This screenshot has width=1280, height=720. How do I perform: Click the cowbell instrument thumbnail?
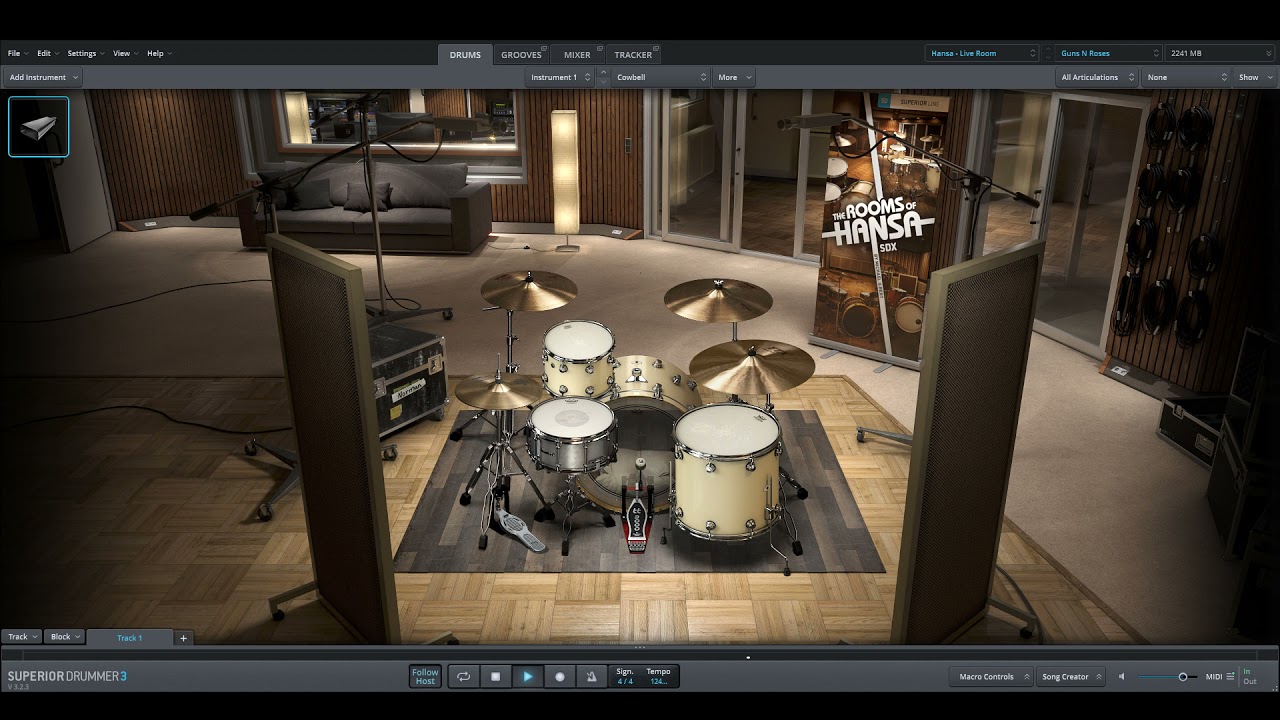[39, 127]
